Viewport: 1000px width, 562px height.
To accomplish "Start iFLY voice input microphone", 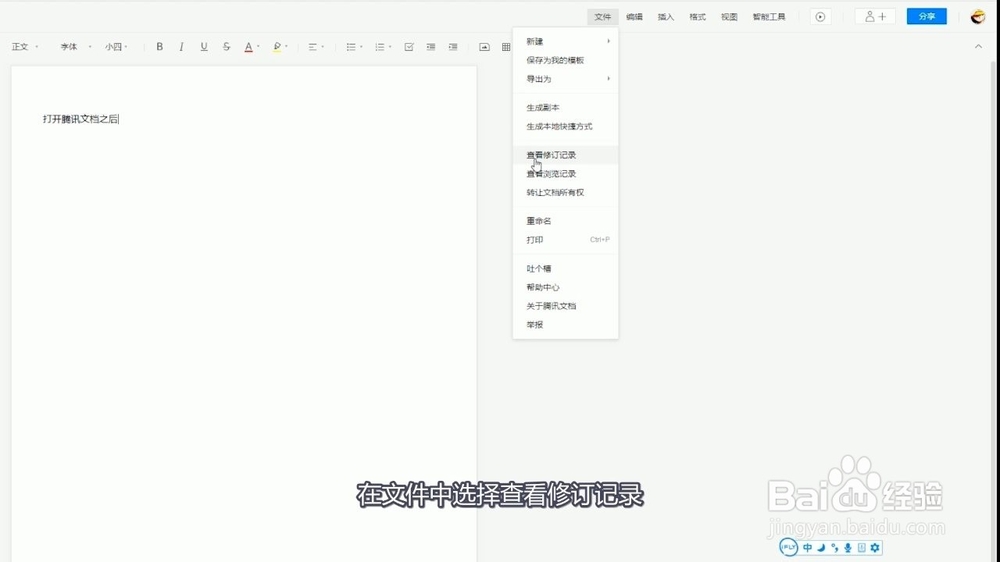I will point(848,547).
